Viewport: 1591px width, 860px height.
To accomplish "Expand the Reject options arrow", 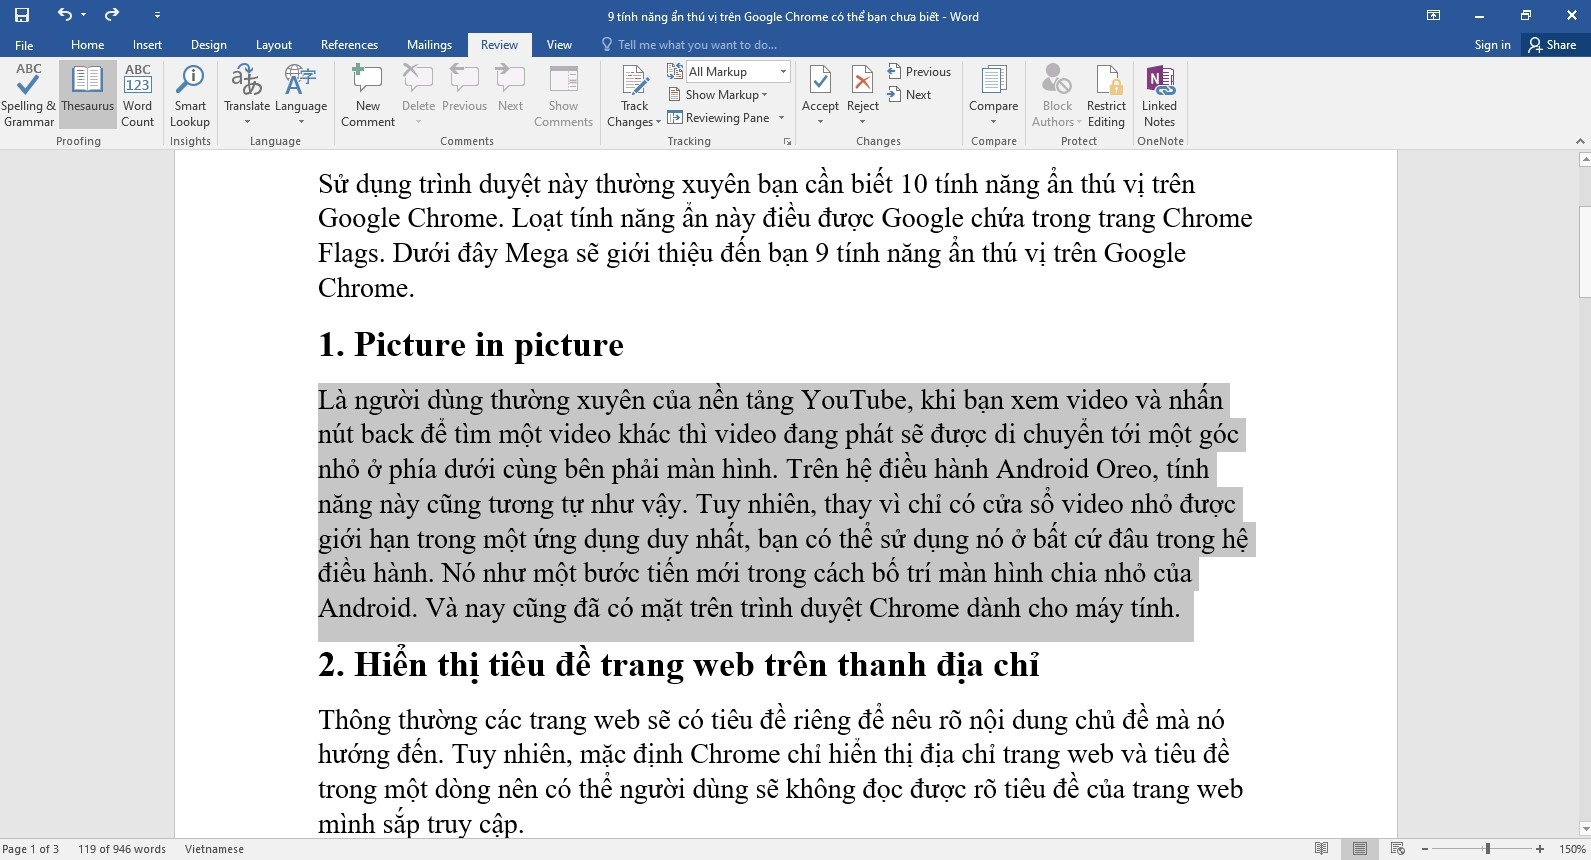I will (x=862, y=122).
